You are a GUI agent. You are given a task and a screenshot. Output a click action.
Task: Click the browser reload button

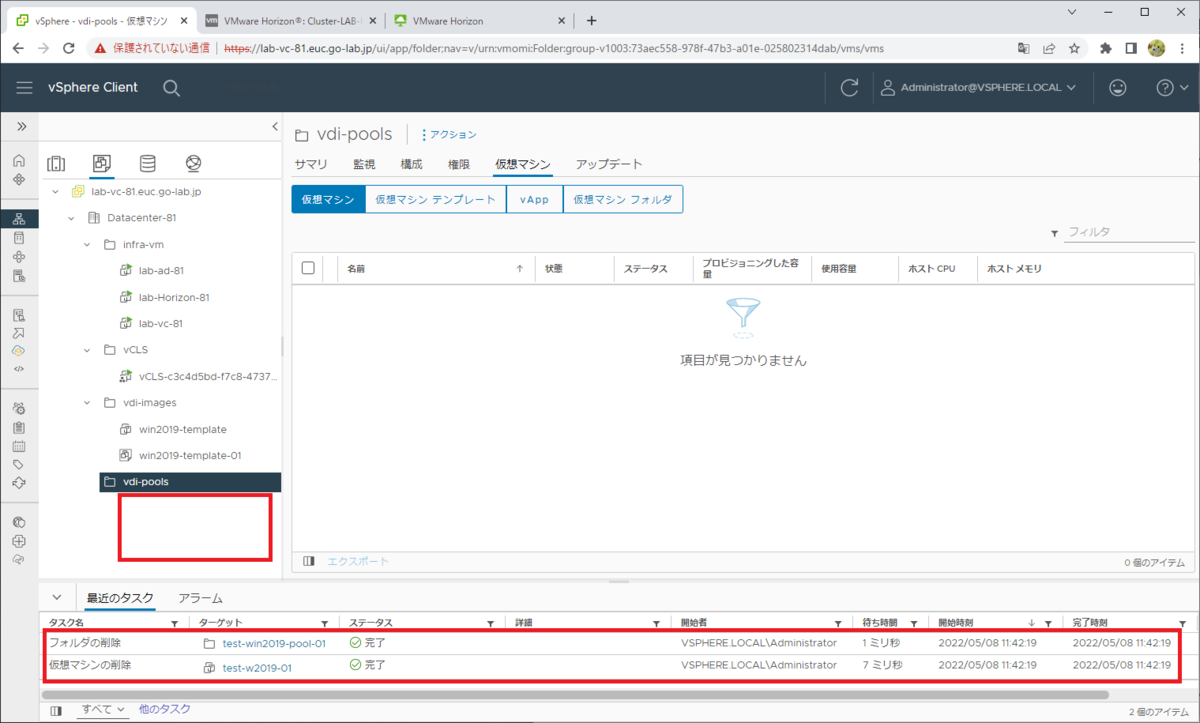pos(69,47)
